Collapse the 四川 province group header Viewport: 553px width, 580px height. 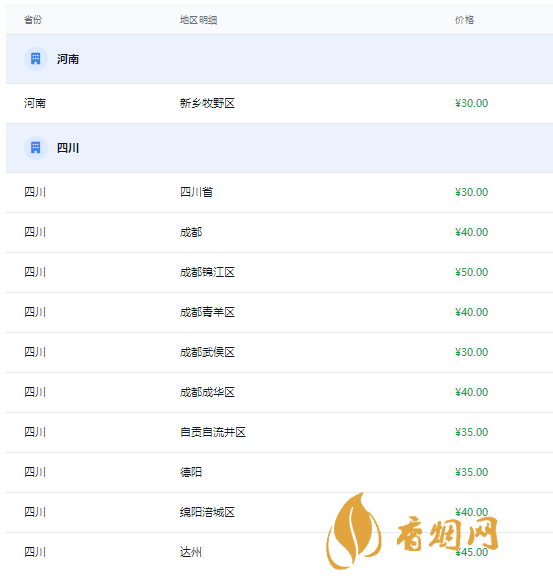click(279, 148)
